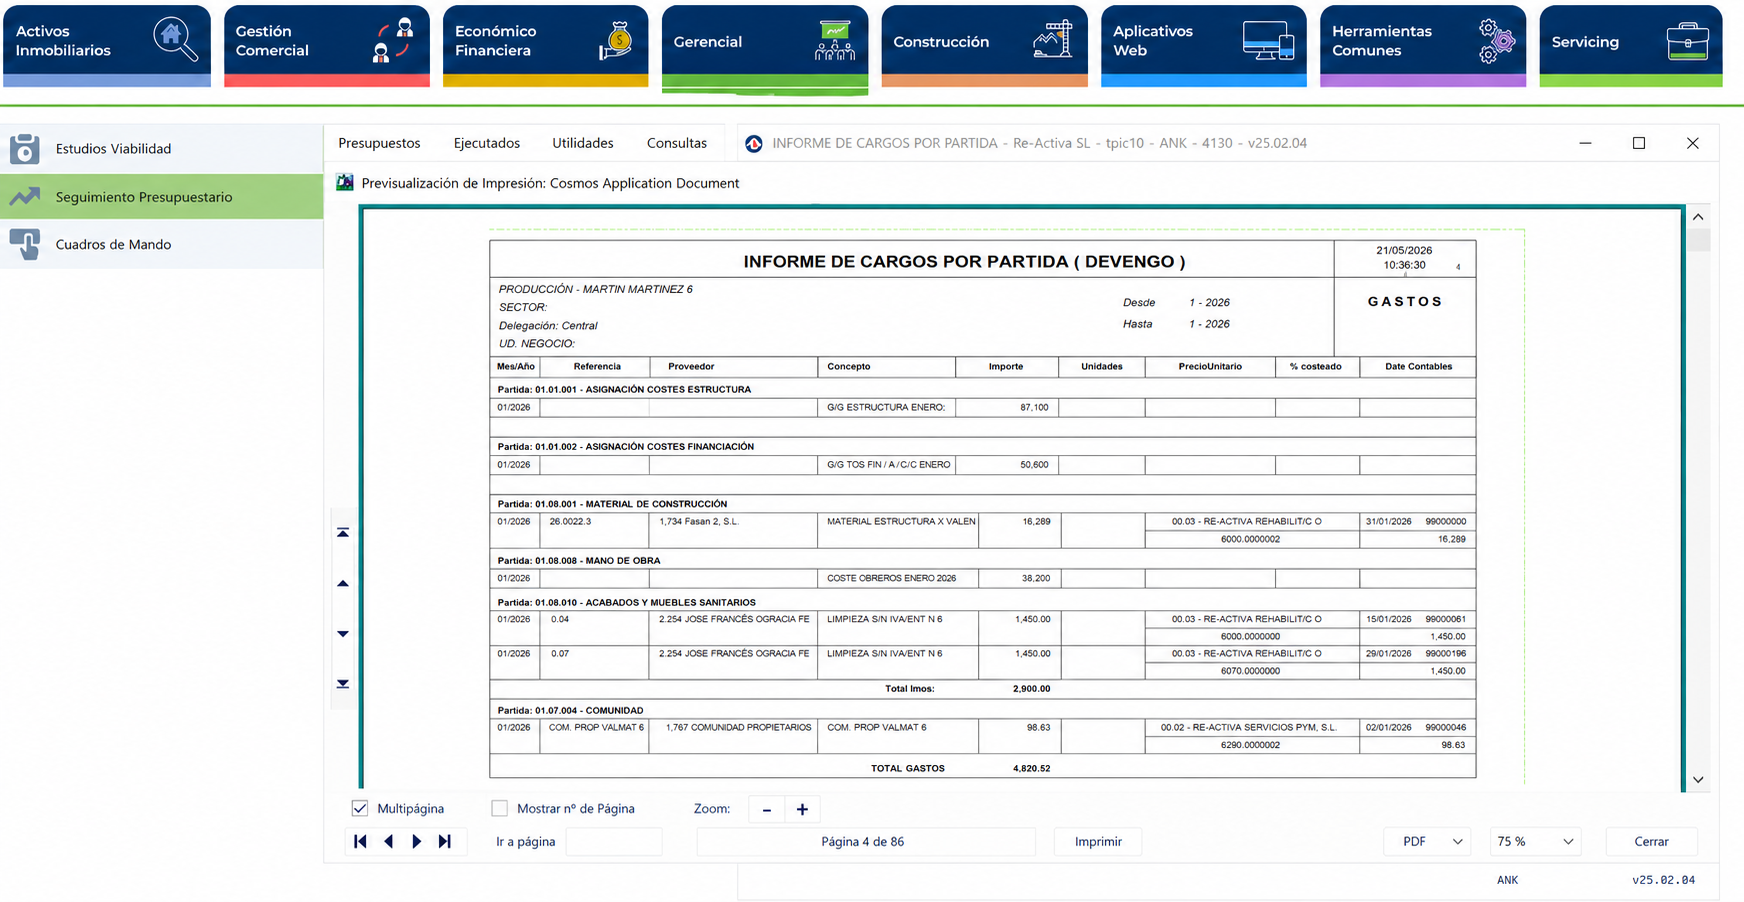The height and width of the screenshot is (902, 1744).
Task: Click the Imprimir button
Action: 1098,842
